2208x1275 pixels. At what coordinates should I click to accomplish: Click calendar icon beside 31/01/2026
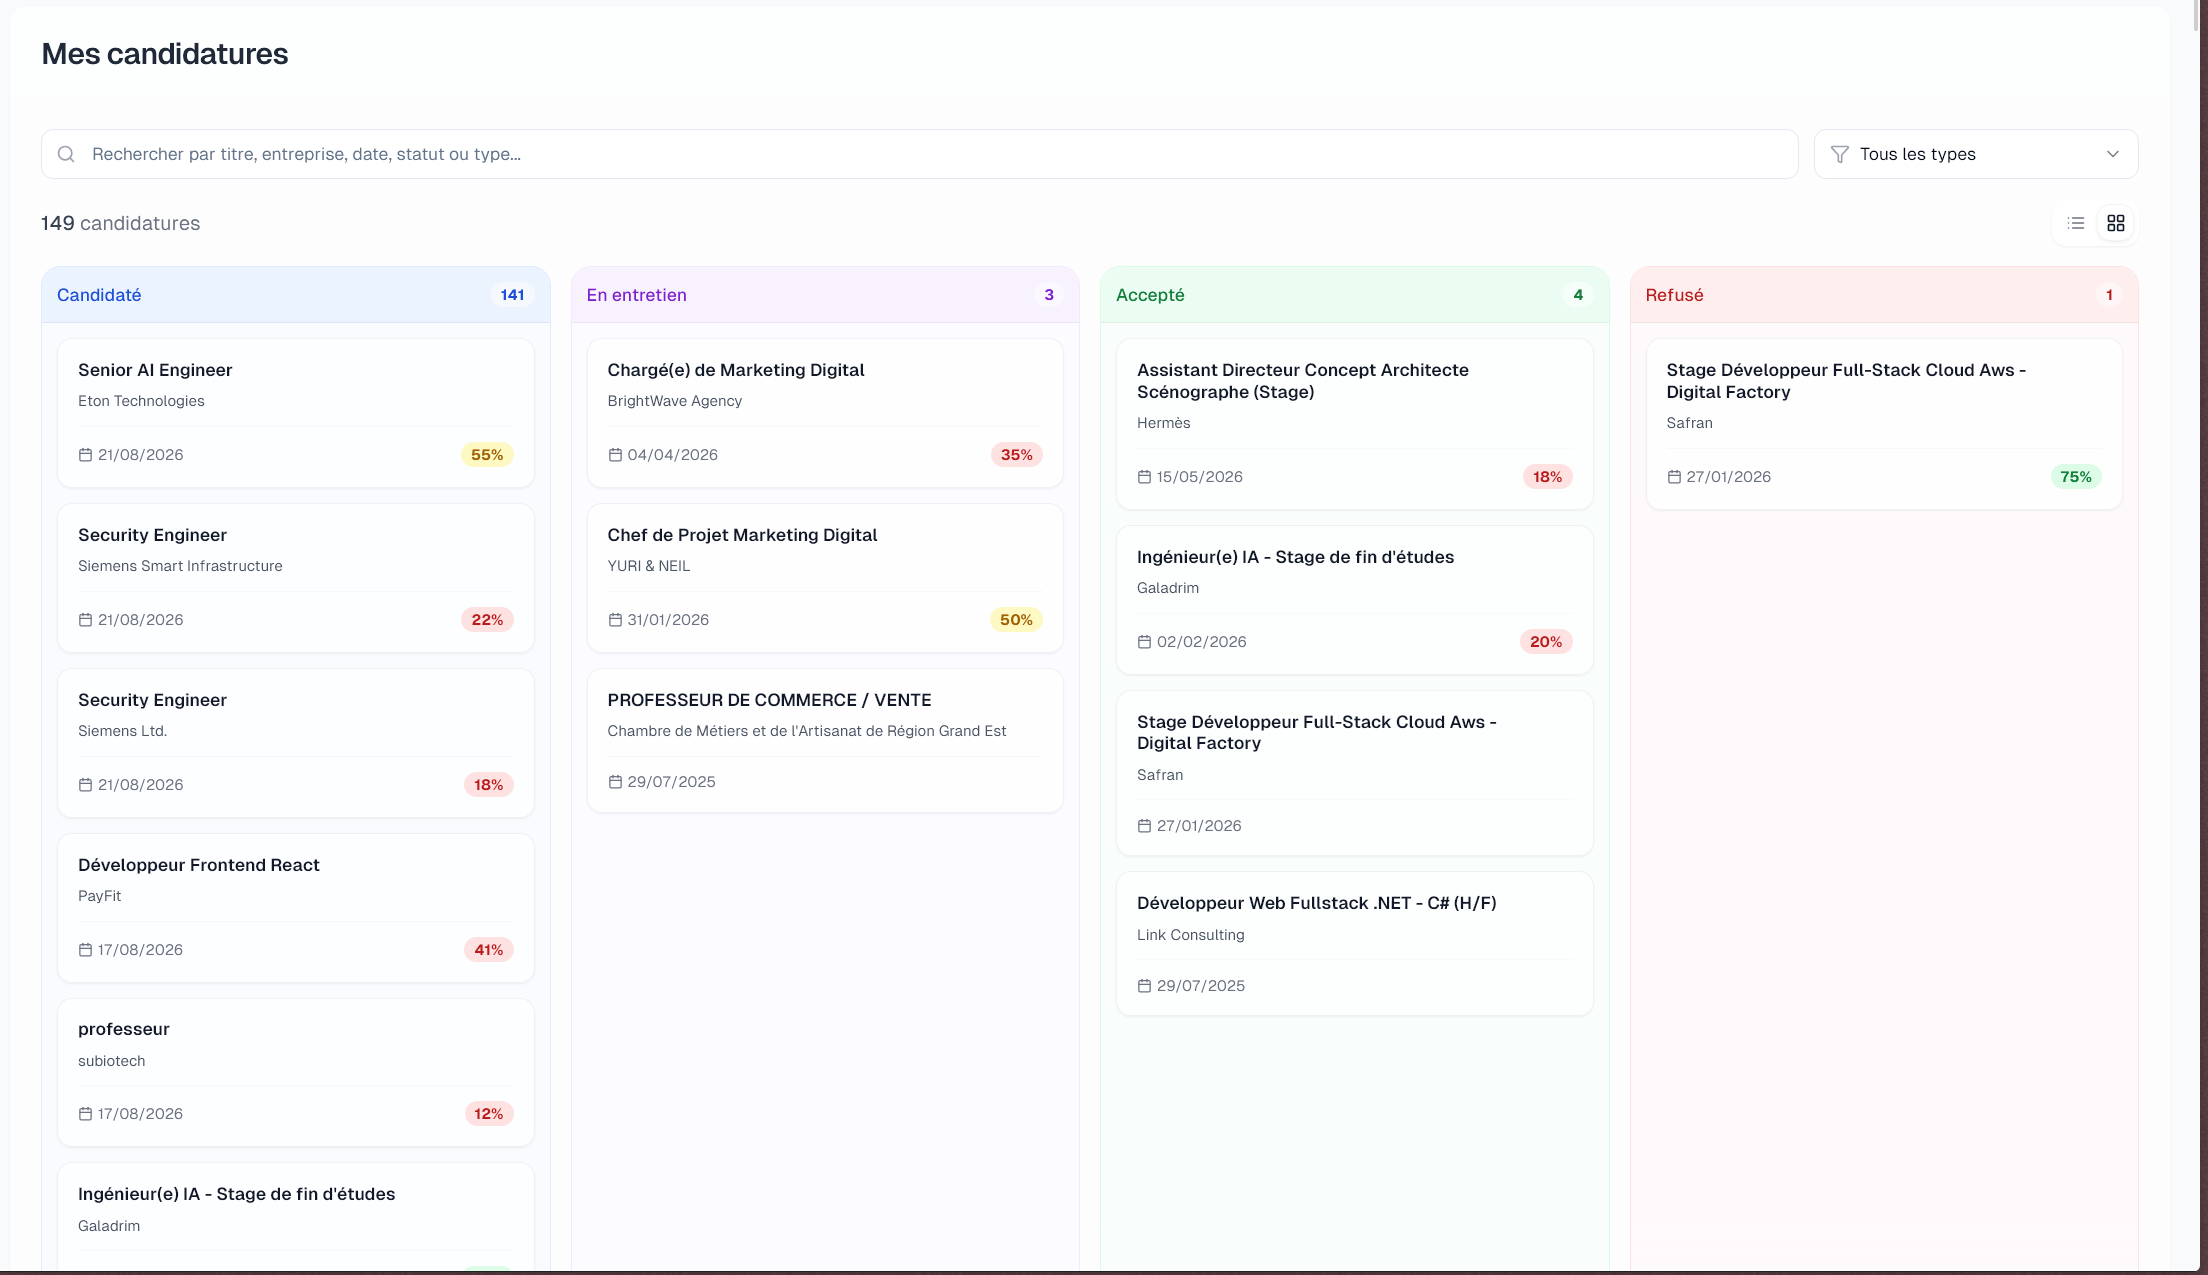(615, 620)
